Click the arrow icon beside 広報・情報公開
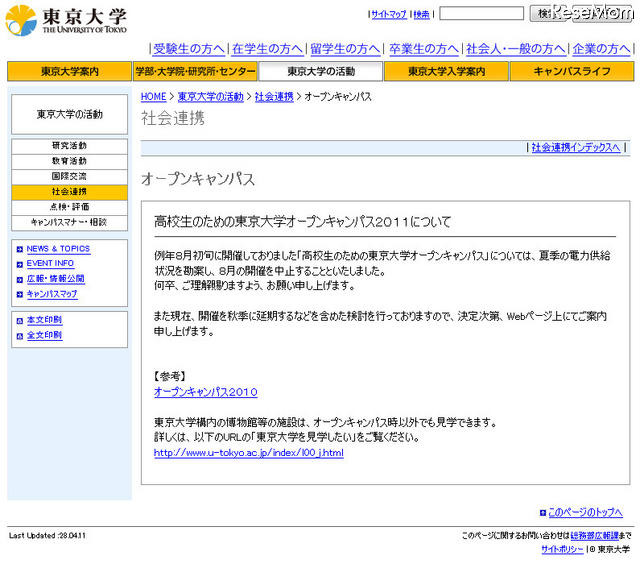The image size is (640, 564). click(20, 280)
